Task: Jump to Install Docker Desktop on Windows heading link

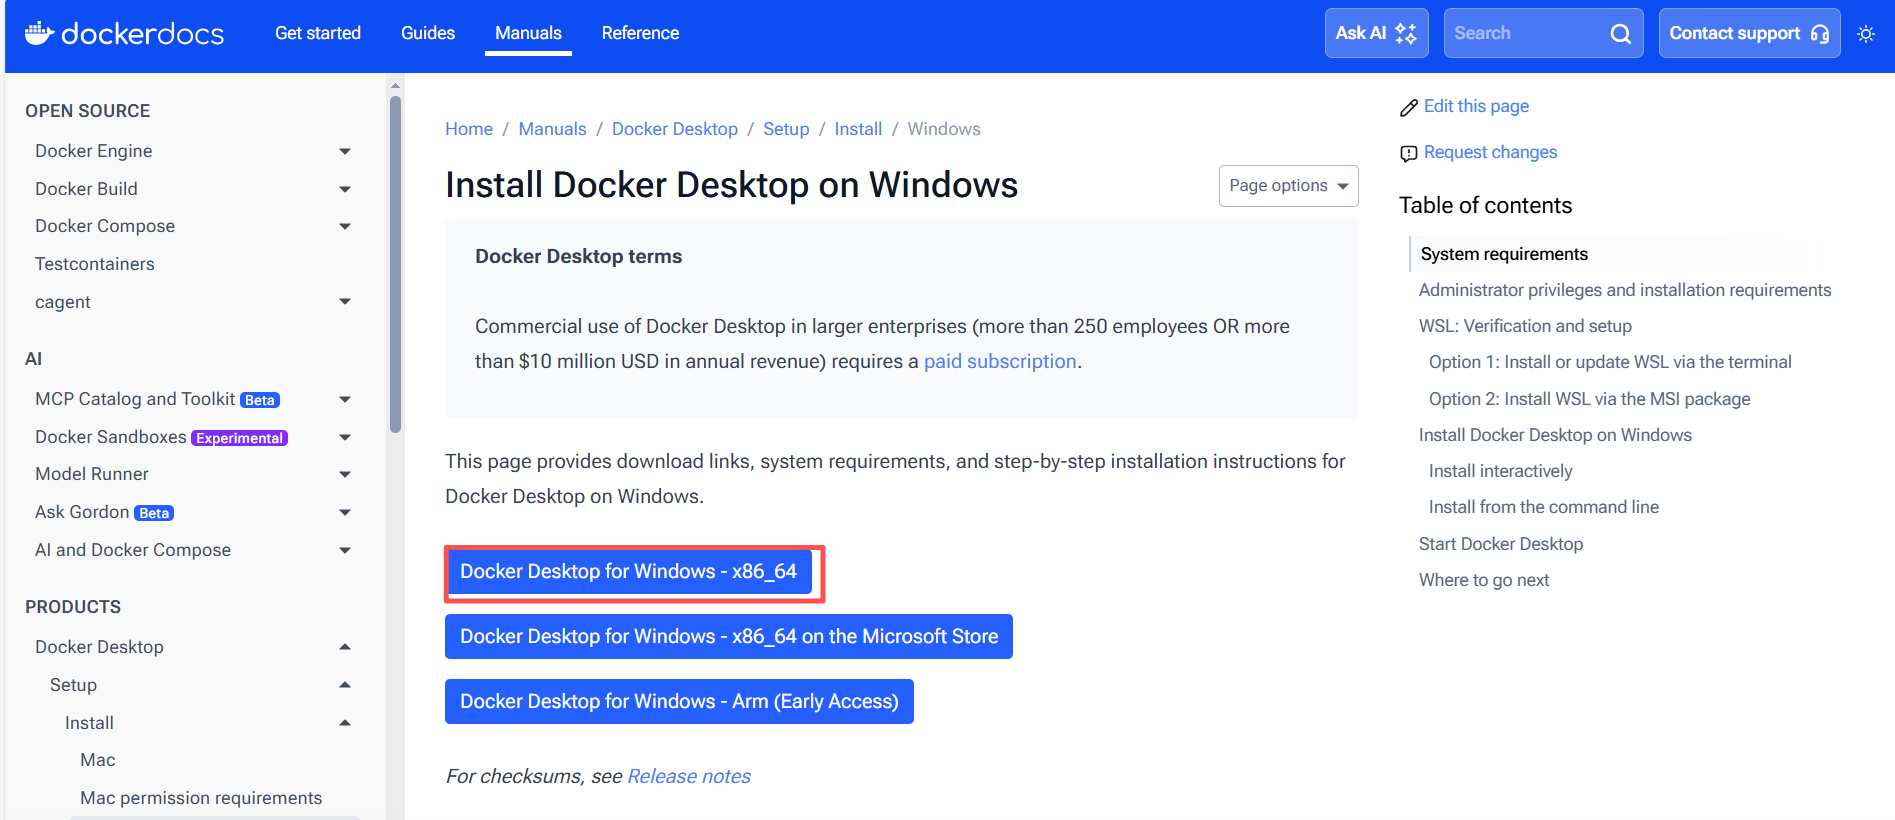Action: pos(1555,435)
